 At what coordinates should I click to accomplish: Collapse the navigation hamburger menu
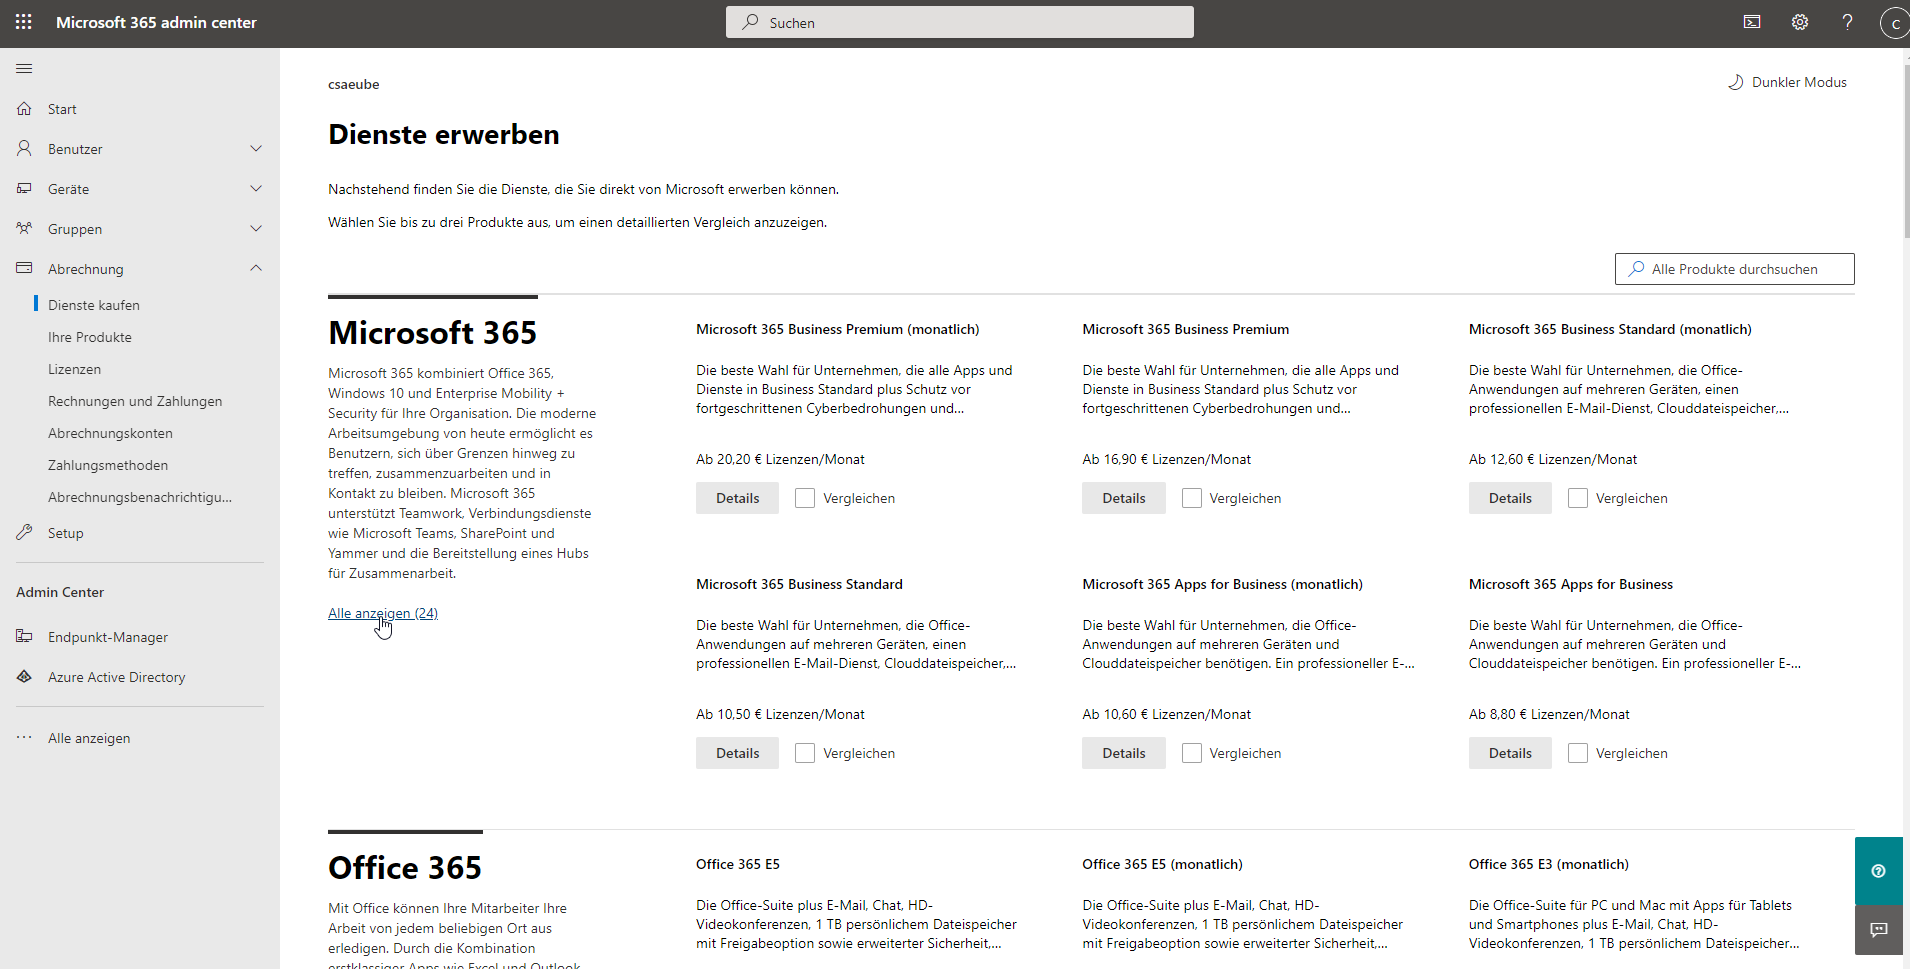coord(24,68)
